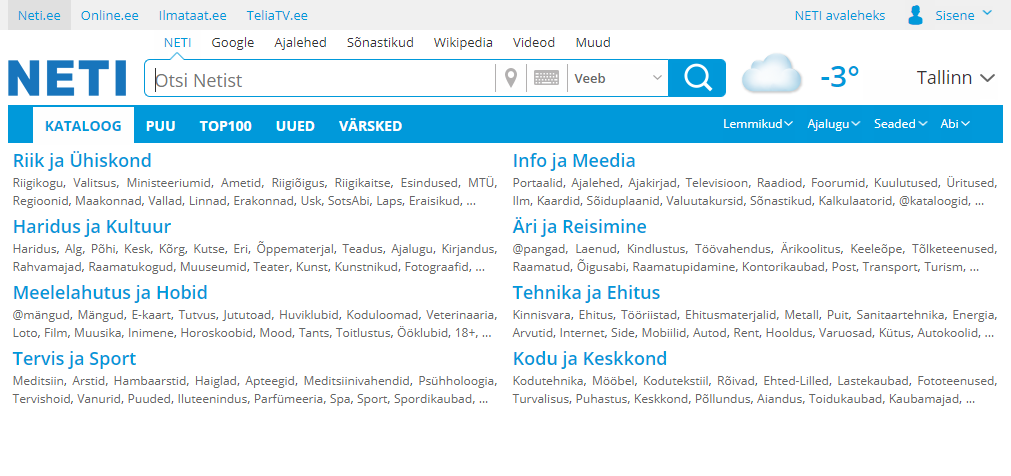Expand the Tallinn city selector
Screen dimensions: 1011x476
956,78
